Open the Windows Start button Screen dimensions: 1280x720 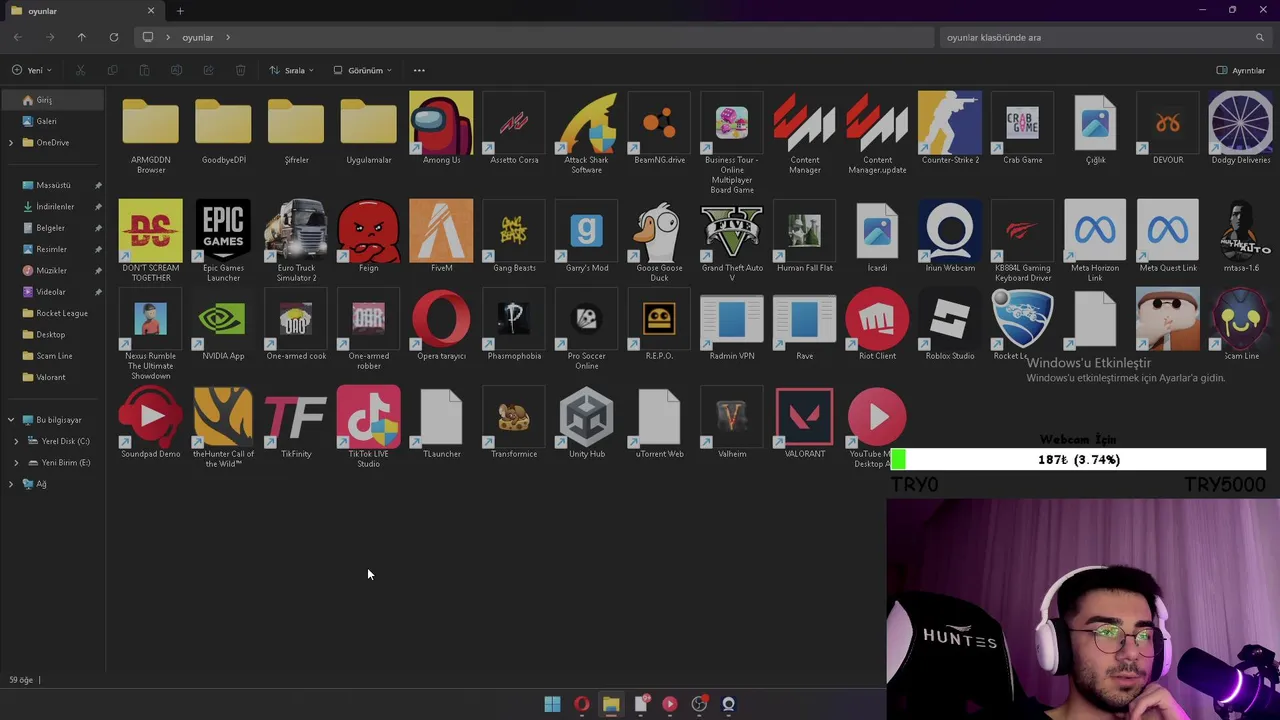(x=552, y=704)
